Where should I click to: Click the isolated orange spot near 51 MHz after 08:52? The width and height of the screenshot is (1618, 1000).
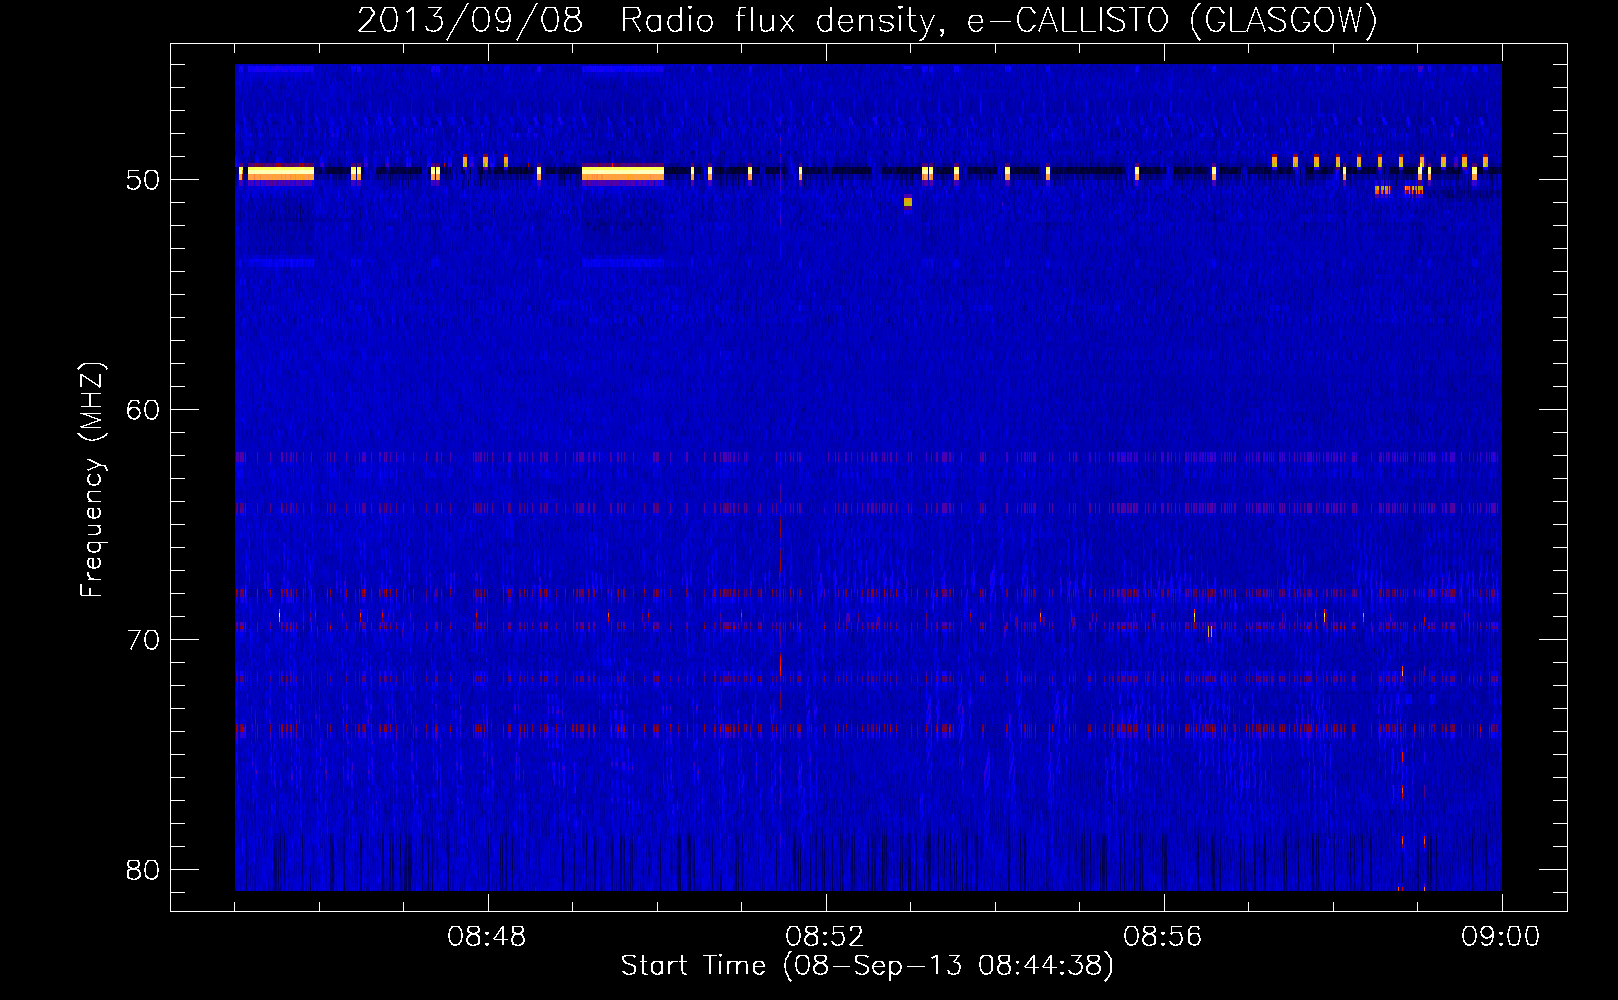point(908,202)
